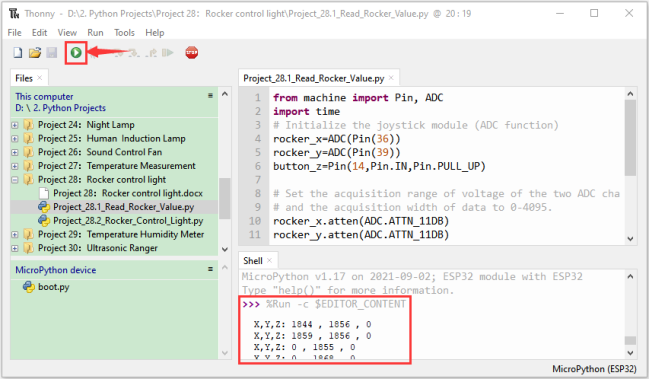Screen dimensions: 650x379
Task: Expand Project 26: Sound Control Fan folder
Action: pos(15,152)
